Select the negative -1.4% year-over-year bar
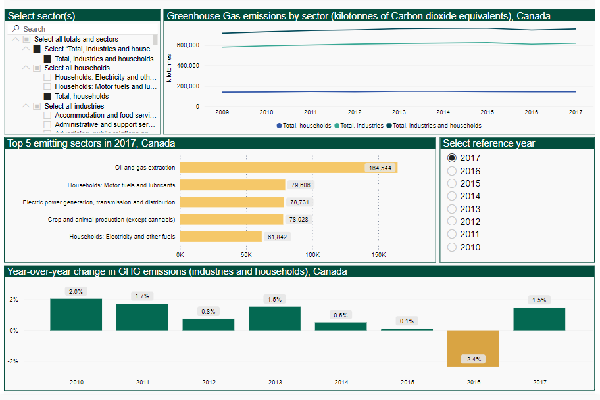The width and height of the screenshot is (600, 400). (474, 349)
